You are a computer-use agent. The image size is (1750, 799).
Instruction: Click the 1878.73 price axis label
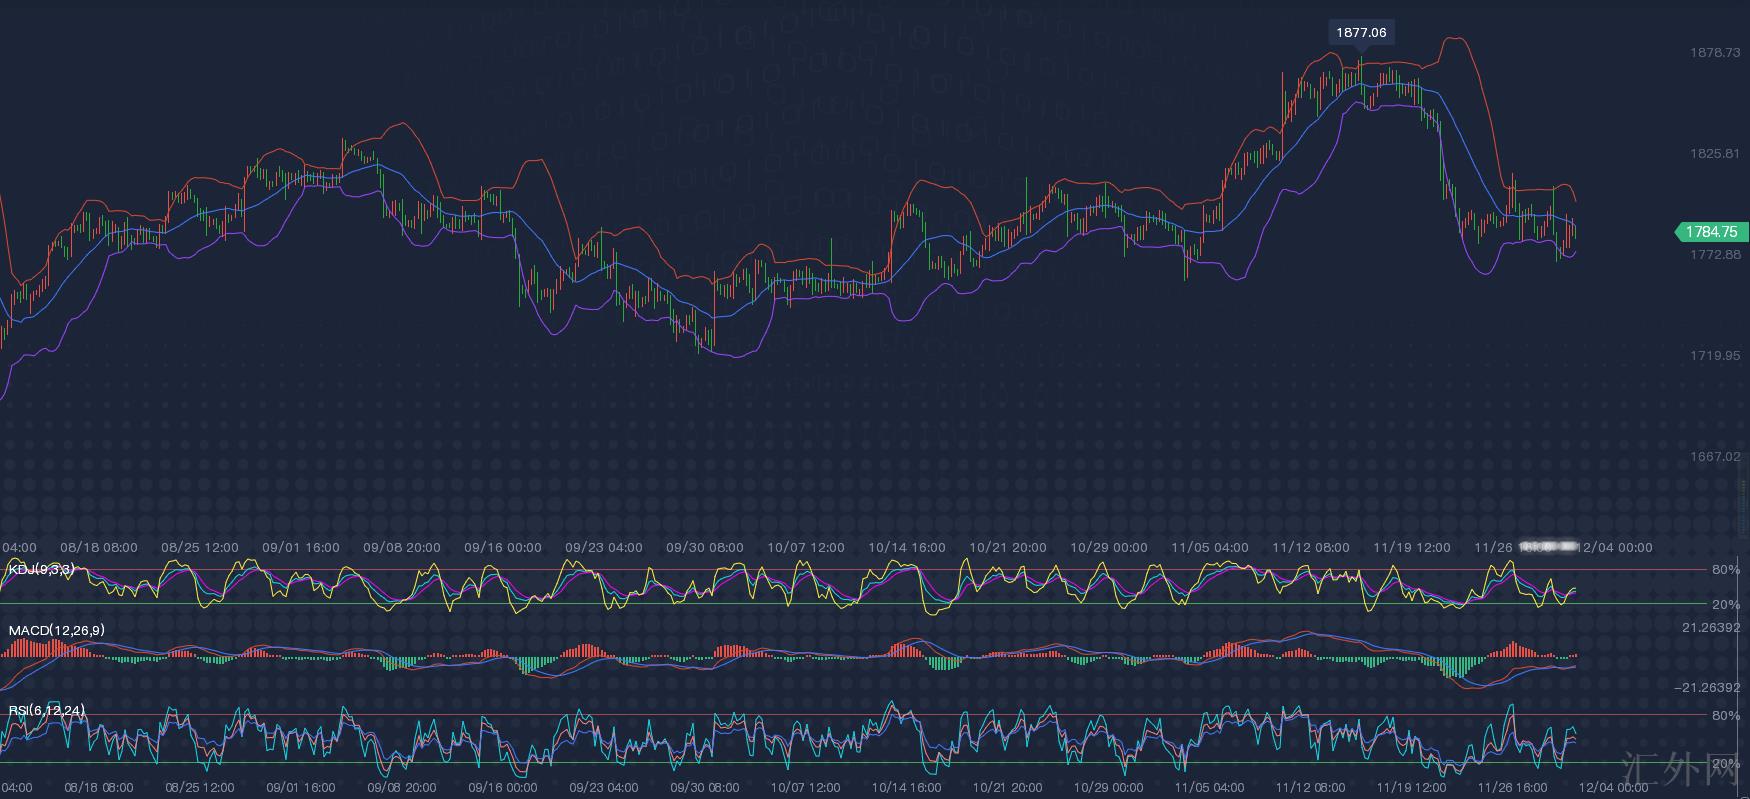click(1714, 52)
